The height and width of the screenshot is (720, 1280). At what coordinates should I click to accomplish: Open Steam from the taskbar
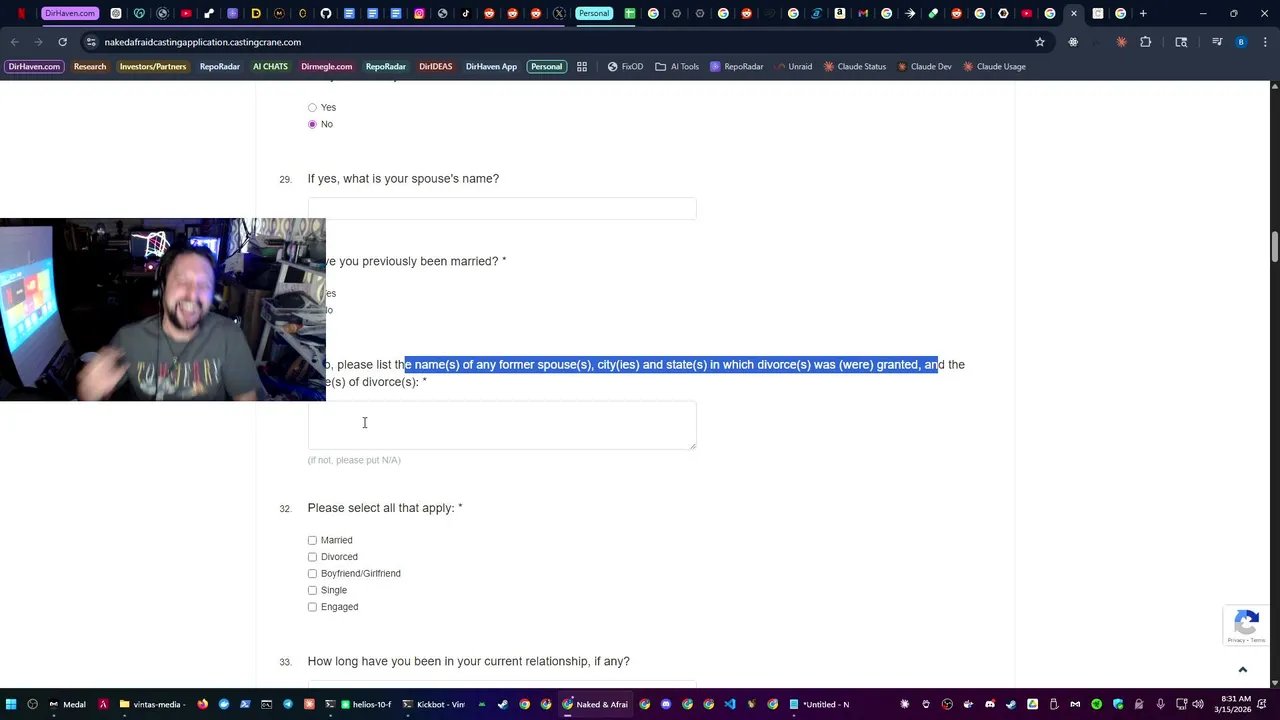tap(502, 704)
